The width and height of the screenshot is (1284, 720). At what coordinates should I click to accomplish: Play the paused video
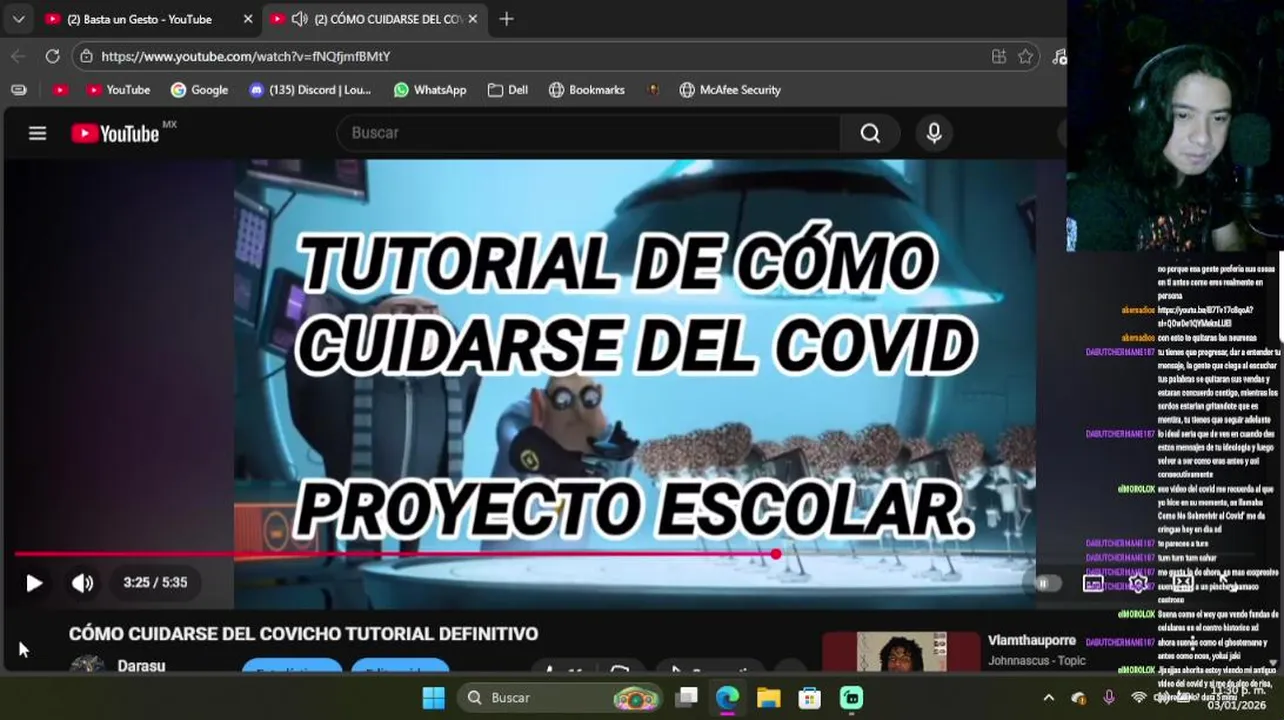tap(34, 583)
